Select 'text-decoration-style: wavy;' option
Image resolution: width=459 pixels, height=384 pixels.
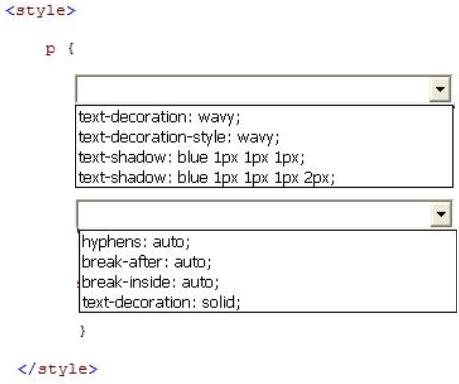(x=179, y=137)
